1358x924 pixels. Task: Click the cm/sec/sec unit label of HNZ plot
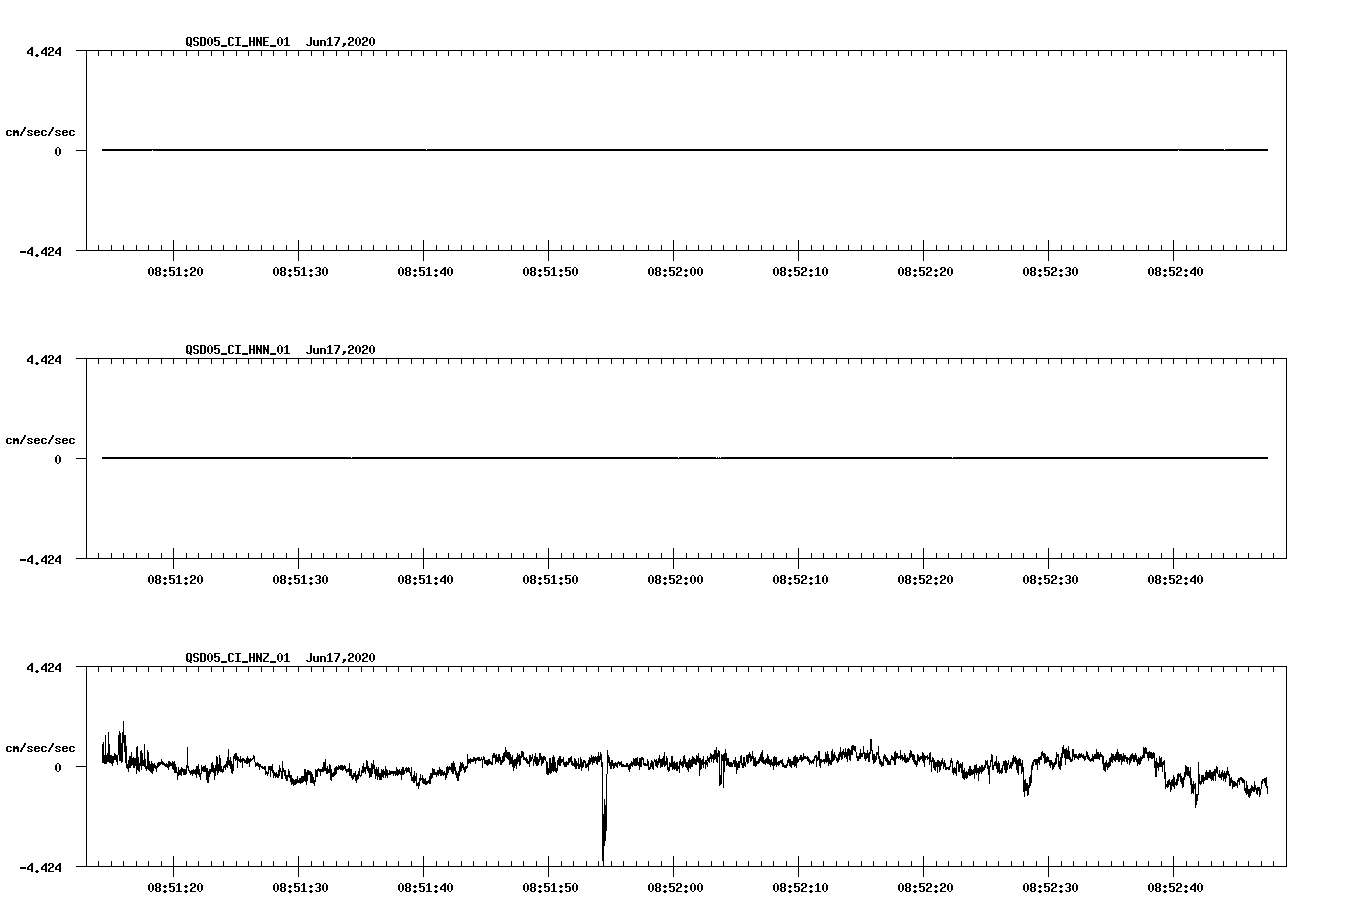tap(40, 748)
